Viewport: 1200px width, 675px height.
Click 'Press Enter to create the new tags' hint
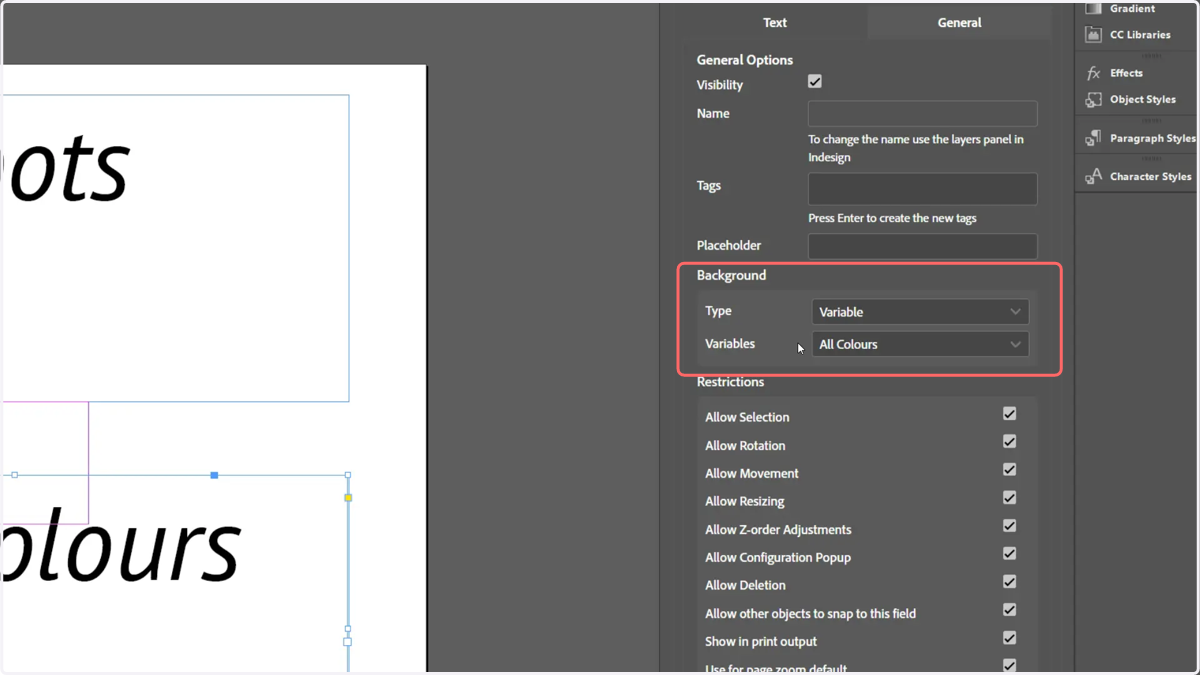click(892, 218)
